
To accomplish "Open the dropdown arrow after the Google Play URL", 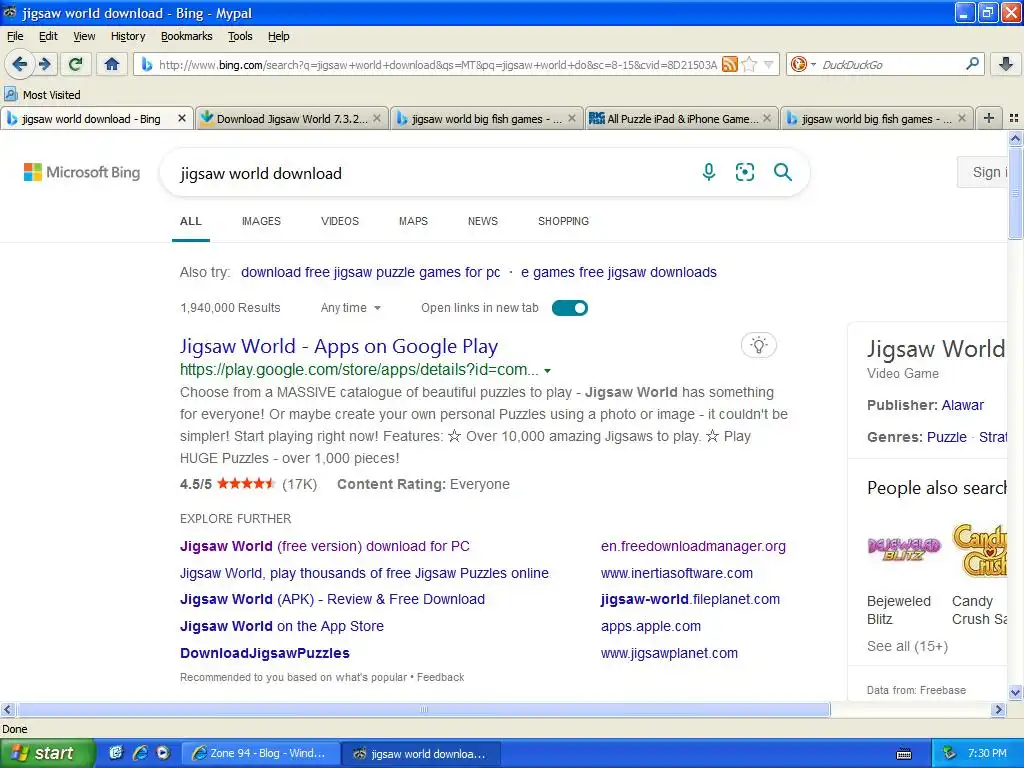I will click(x=547, y=370).
